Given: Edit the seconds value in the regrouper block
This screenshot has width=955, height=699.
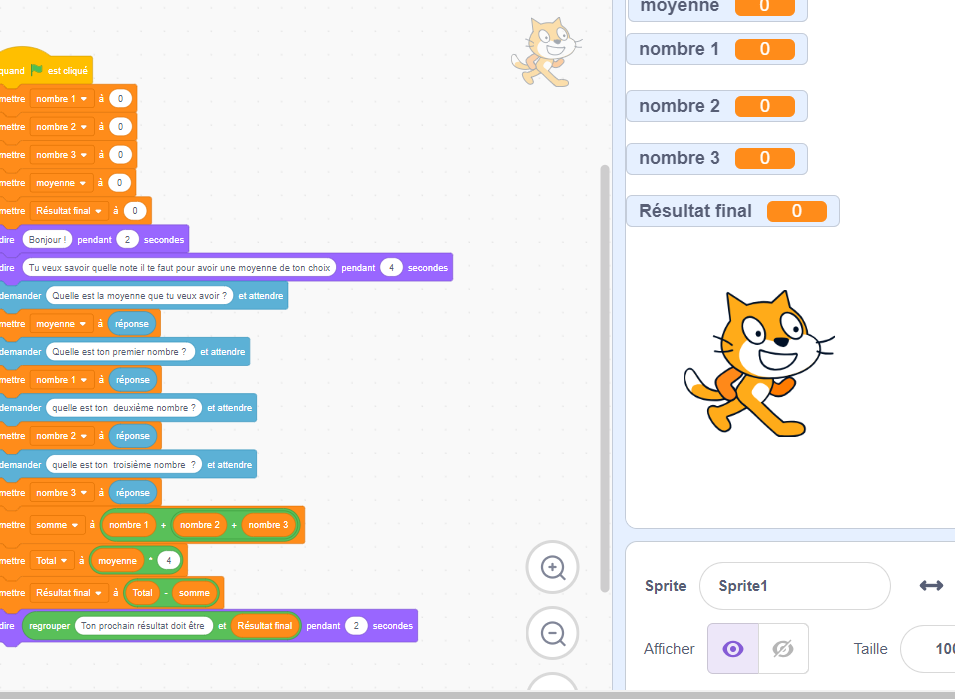Looking at the screenshot, I should coord(356,625).
